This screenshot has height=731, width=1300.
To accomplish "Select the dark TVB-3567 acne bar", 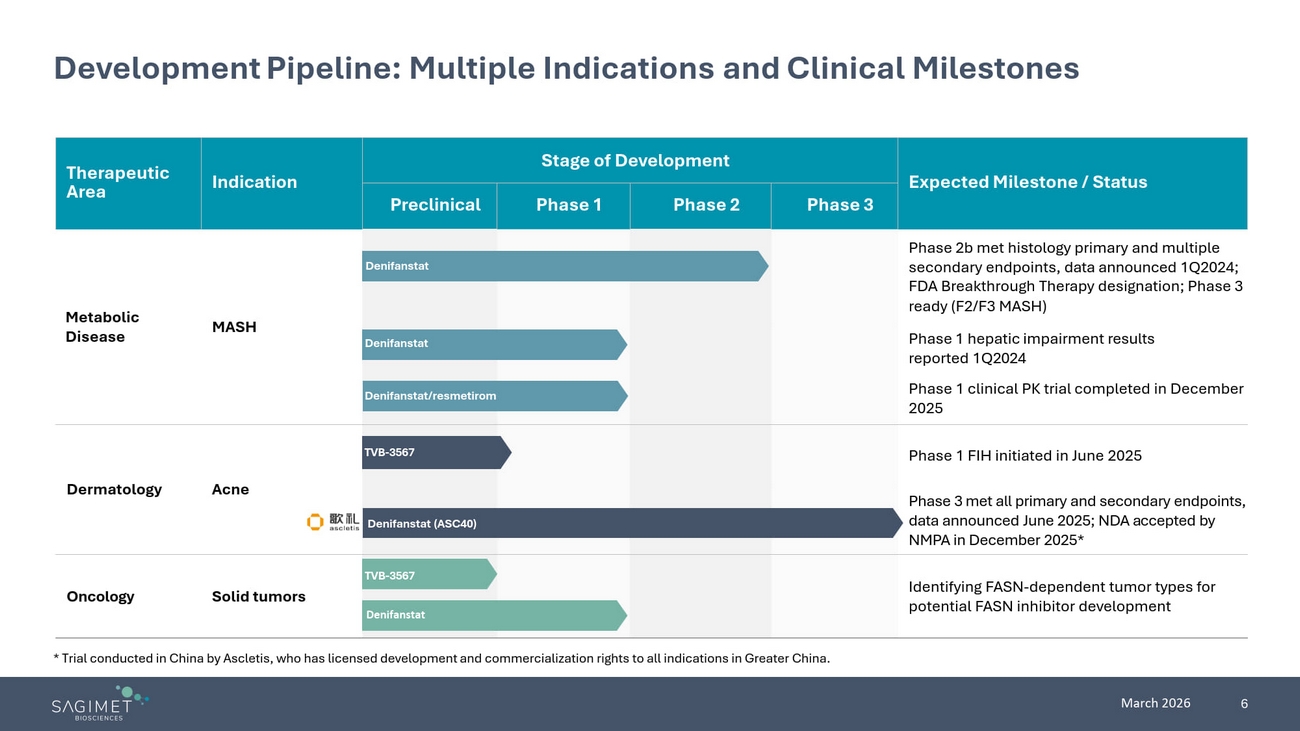I will (x=435, y=453).
